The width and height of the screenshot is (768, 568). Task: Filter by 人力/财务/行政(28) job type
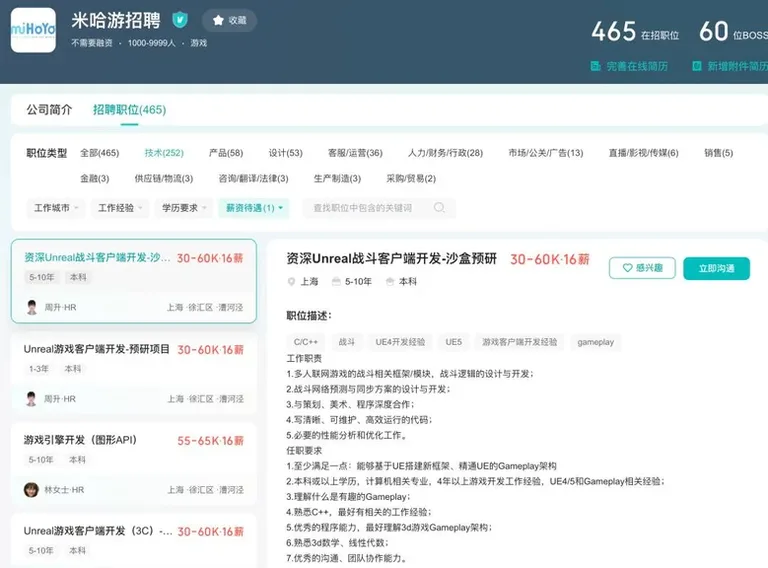[445, 153]
